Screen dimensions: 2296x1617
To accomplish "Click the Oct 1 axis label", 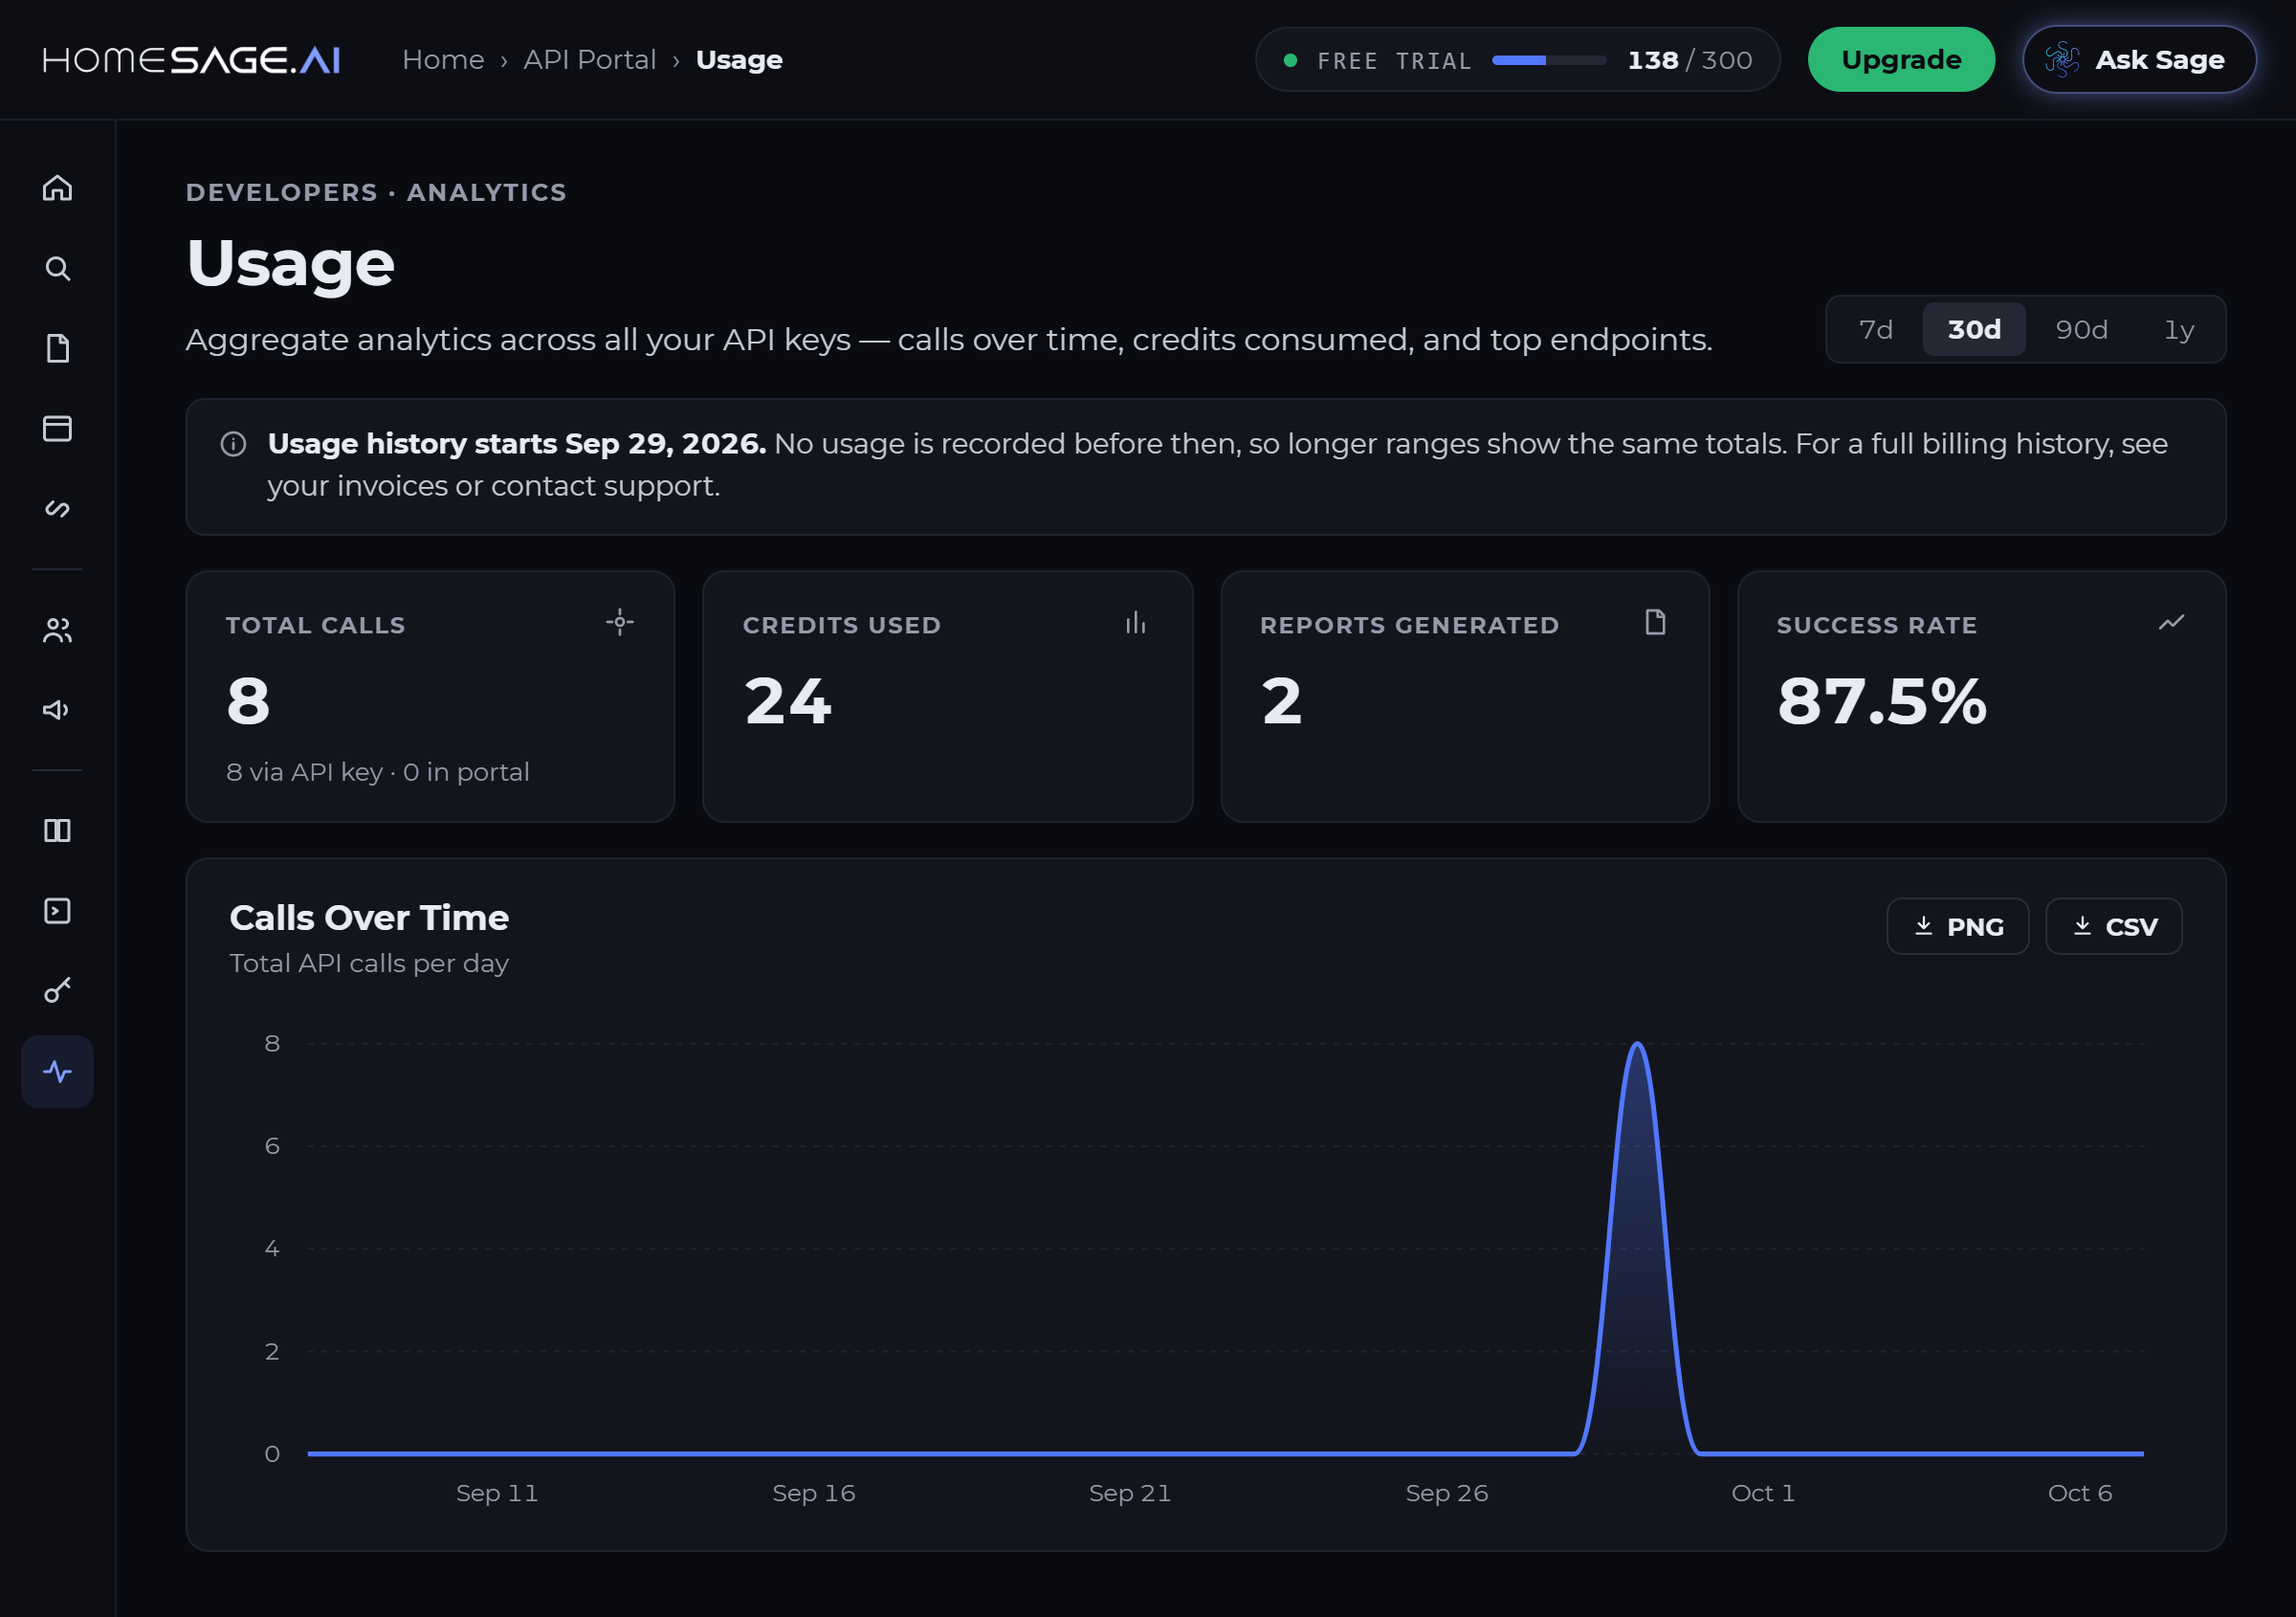I will [1763, 1493].
